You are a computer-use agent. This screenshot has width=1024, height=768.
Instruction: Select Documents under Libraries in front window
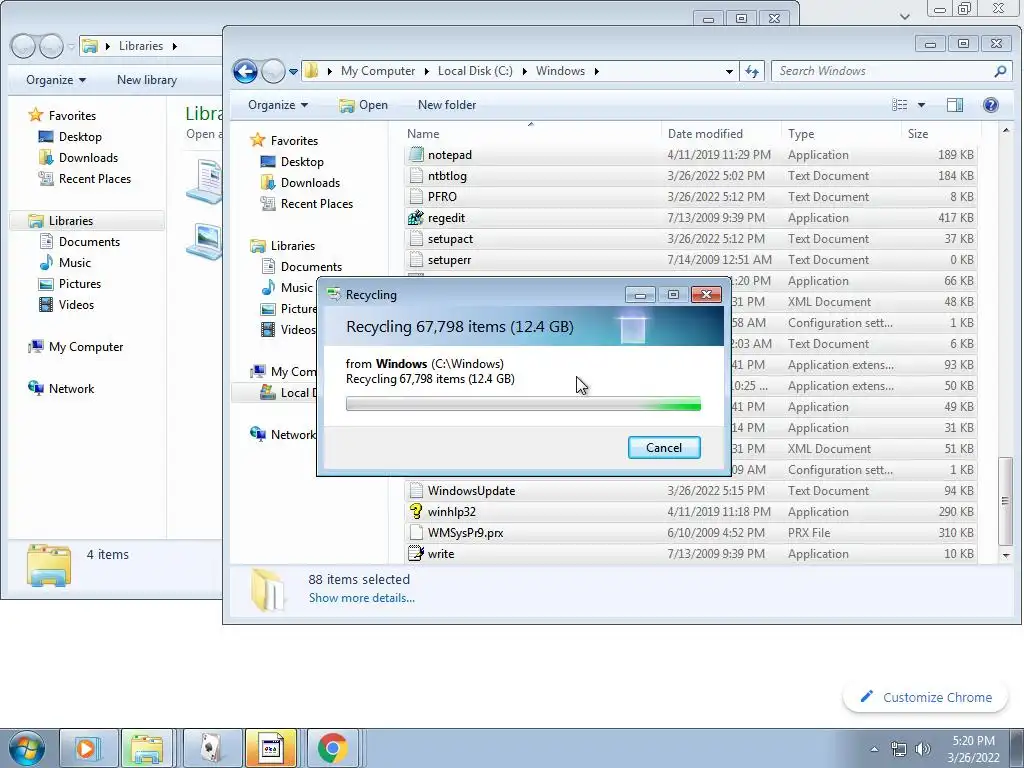tap(311, 266)
